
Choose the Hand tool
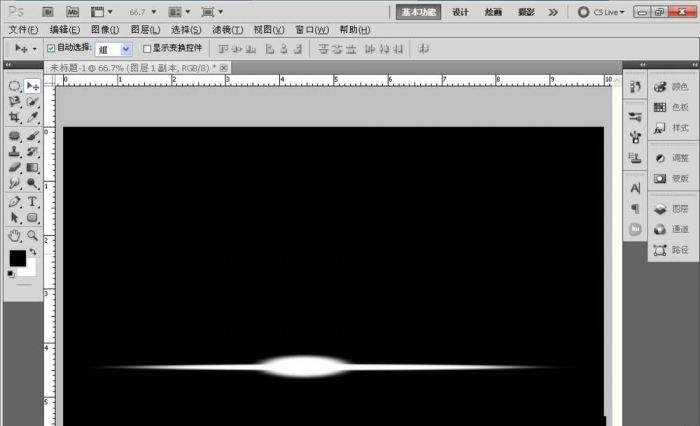pos(14,236)
